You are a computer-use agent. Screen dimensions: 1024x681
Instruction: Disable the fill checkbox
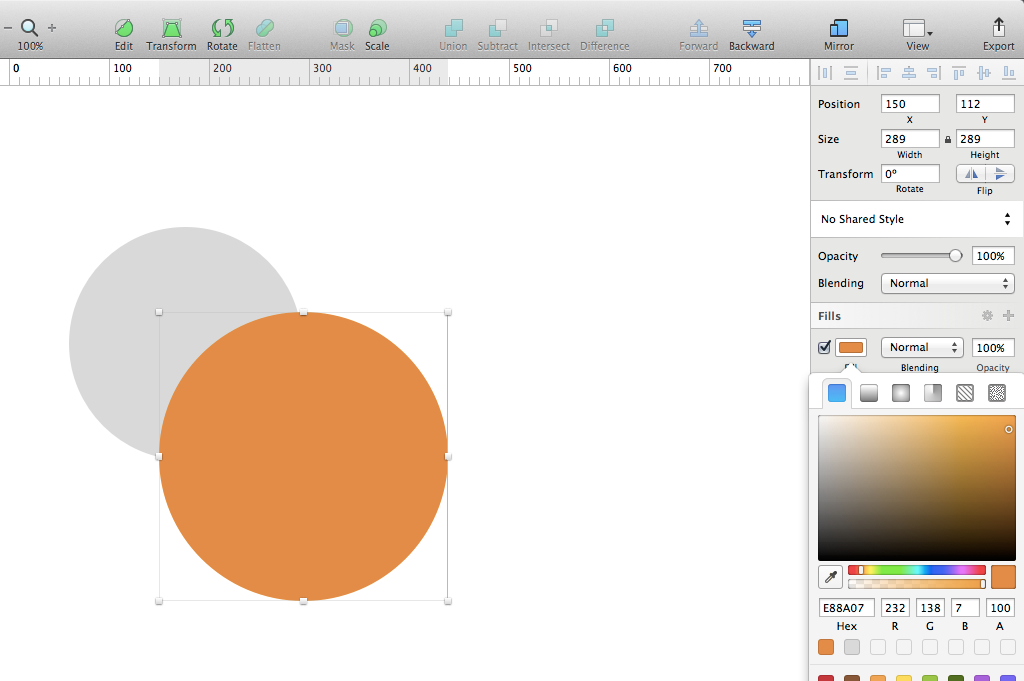pyautogui.click(x=824, y=347)
